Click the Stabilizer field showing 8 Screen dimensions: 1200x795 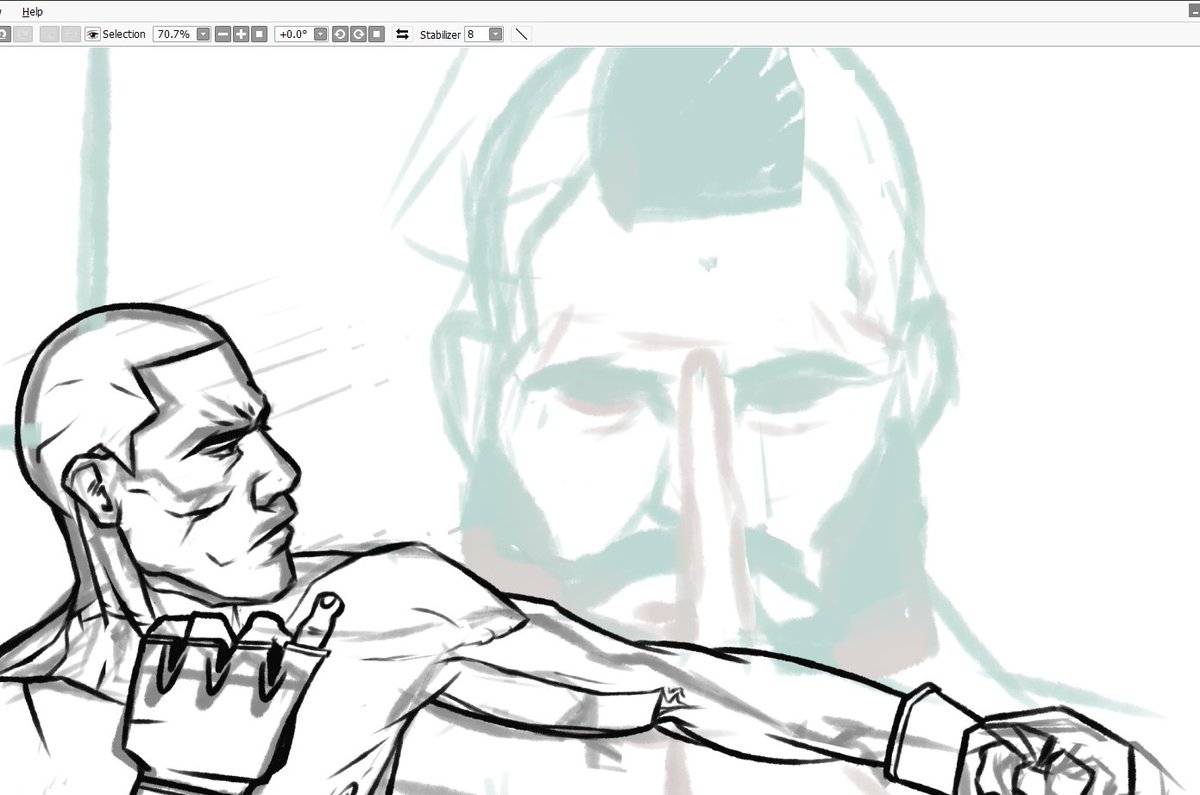coord(477,33)
